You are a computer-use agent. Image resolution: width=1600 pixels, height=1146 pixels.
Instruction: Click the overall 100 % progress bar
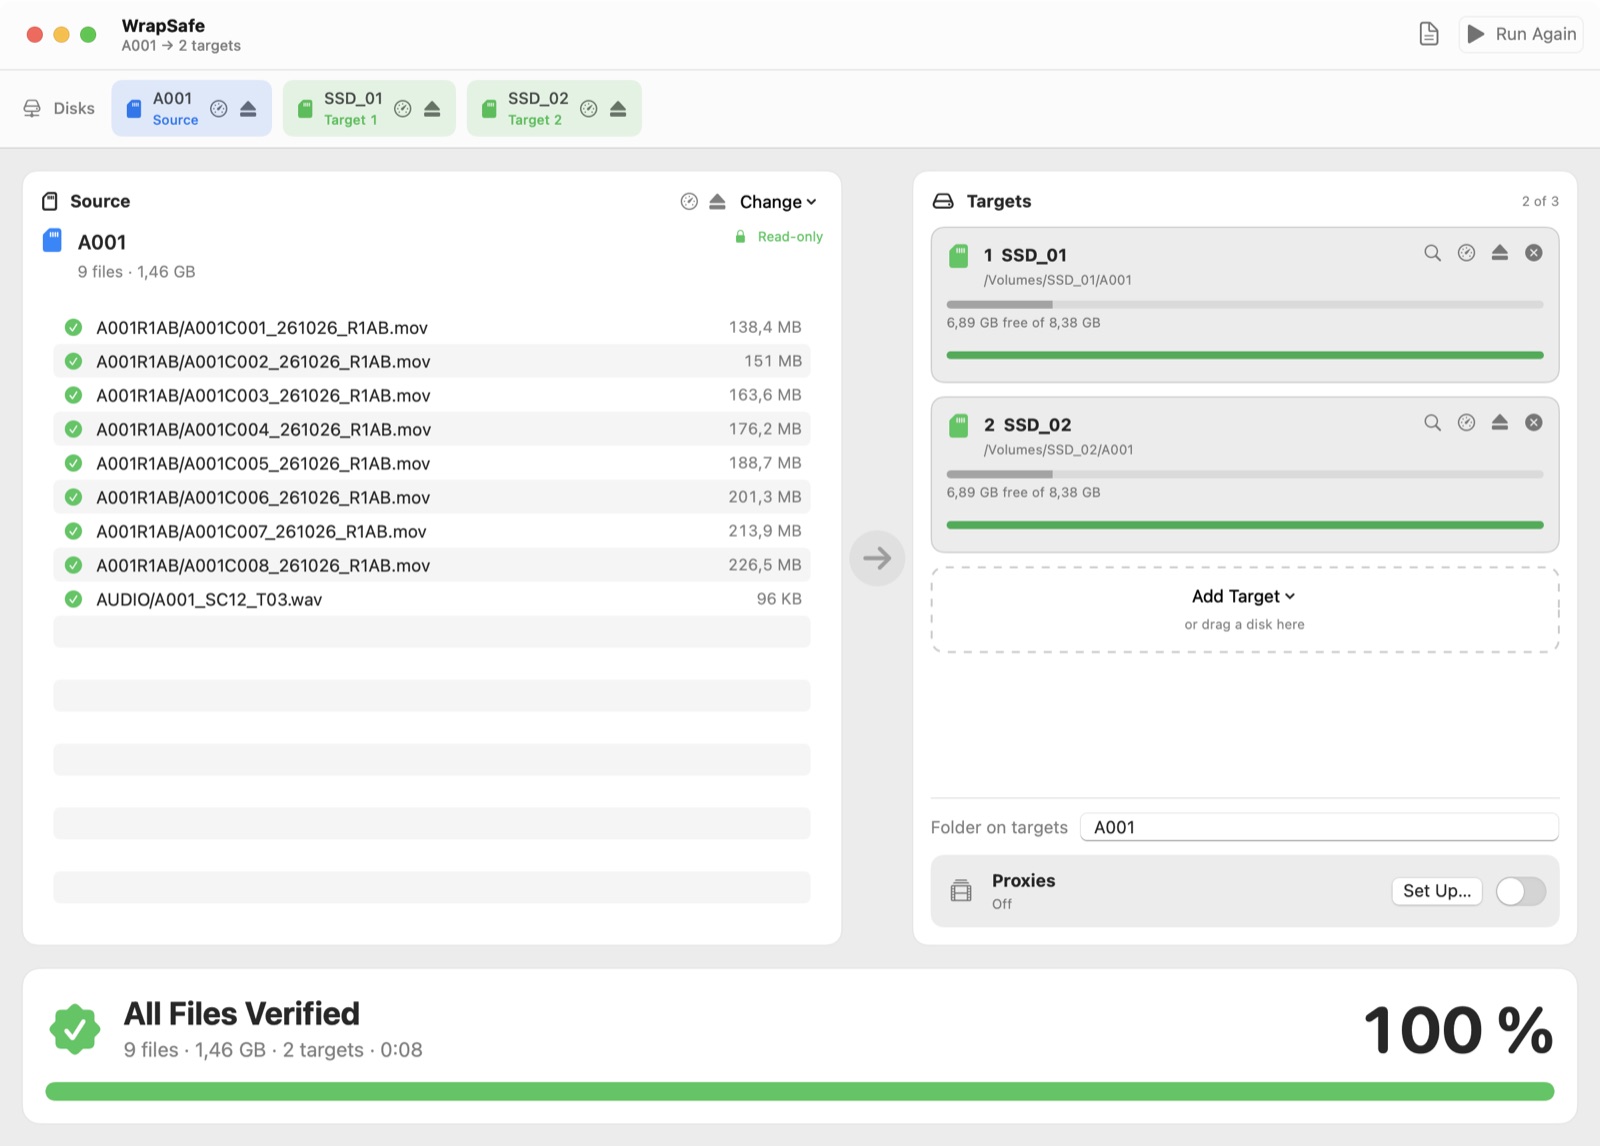800,1091
